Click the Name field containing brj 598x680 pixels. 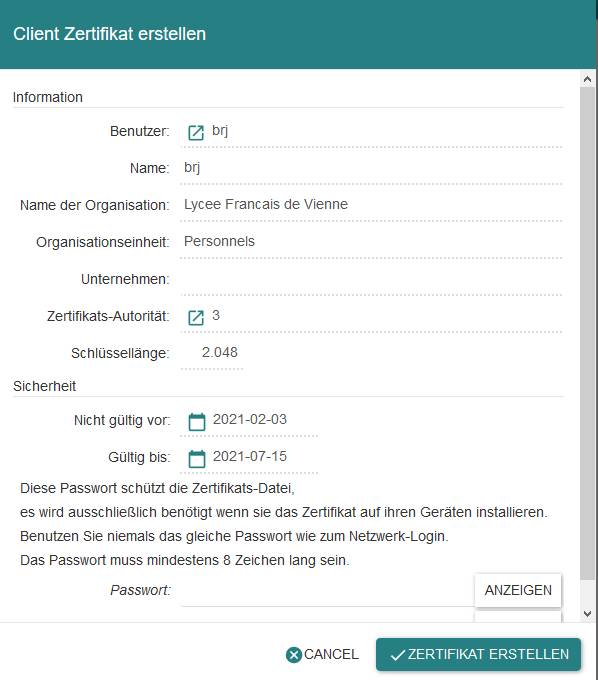372,169
